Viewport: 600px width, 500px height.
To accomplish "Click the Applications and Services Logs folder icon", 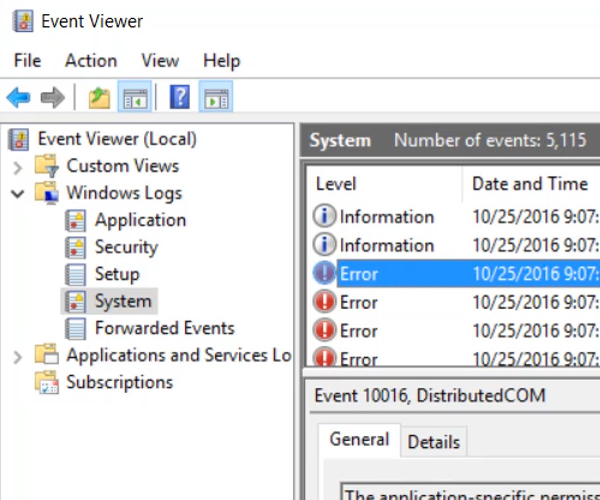I will pyautogui.click(x=47, y=354).
